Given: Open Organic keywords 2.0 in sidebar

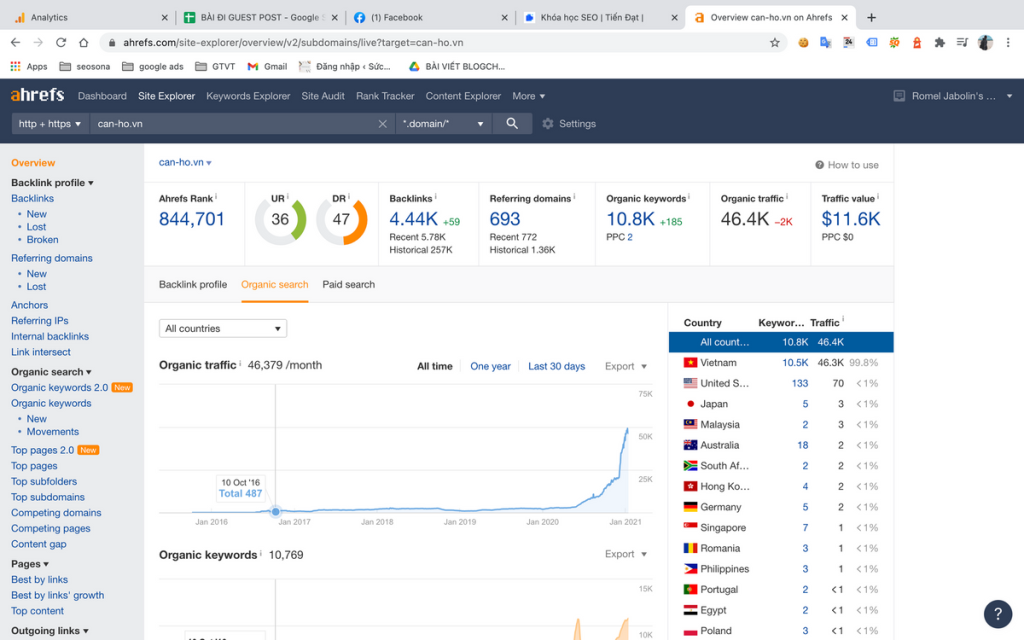Looking at the screenshot, I should [x=59, y=387].
